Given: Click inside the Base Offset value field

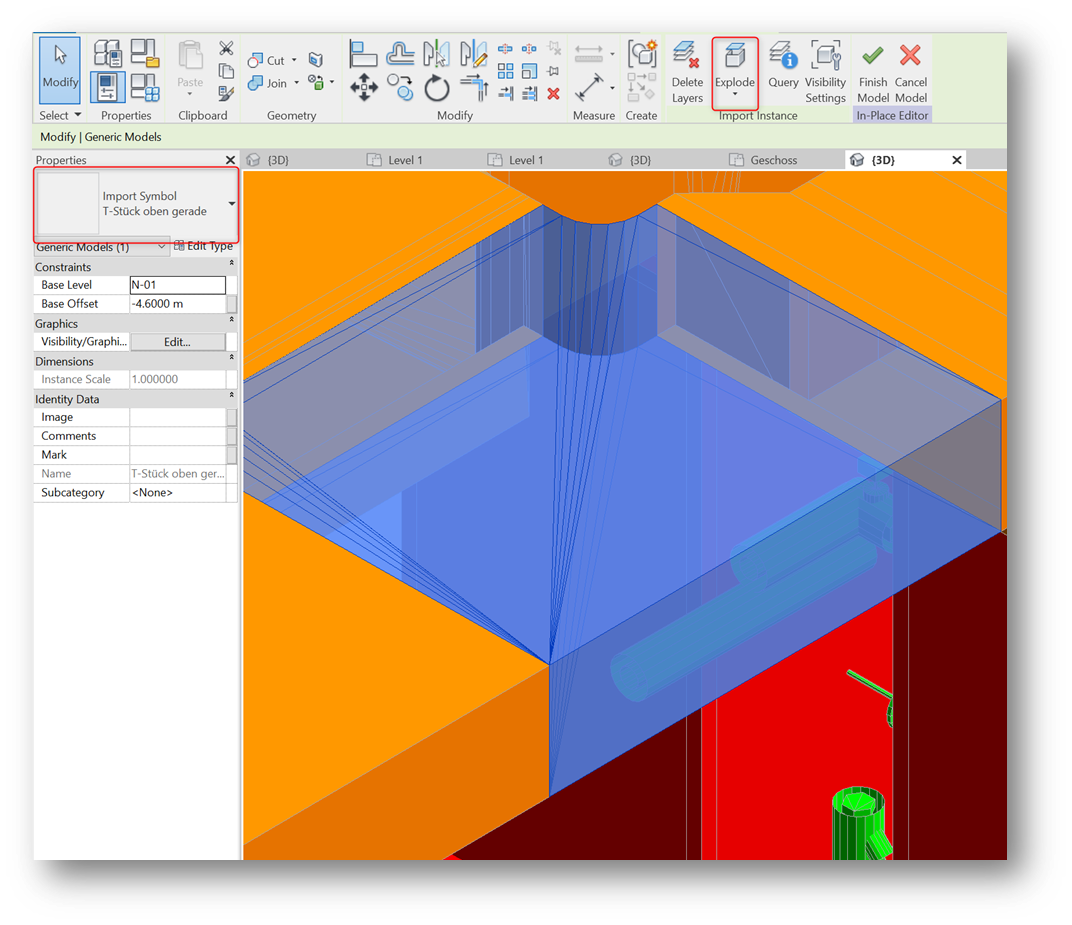Looking at the screenshot, I should click(178, 303).
